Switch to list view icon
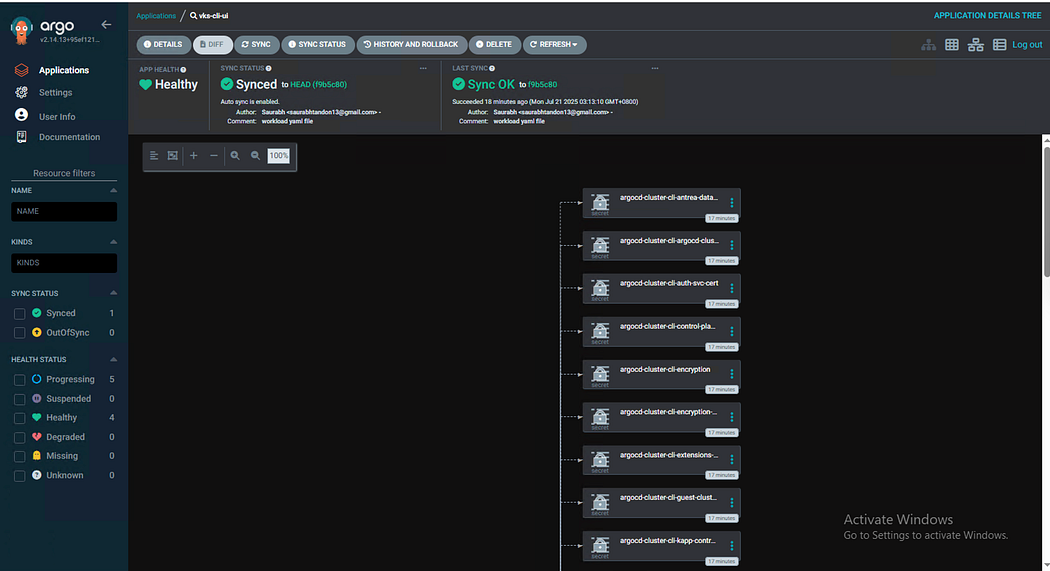The height and width of the screenshot is (571, 1050). click(x=999, y=45)
